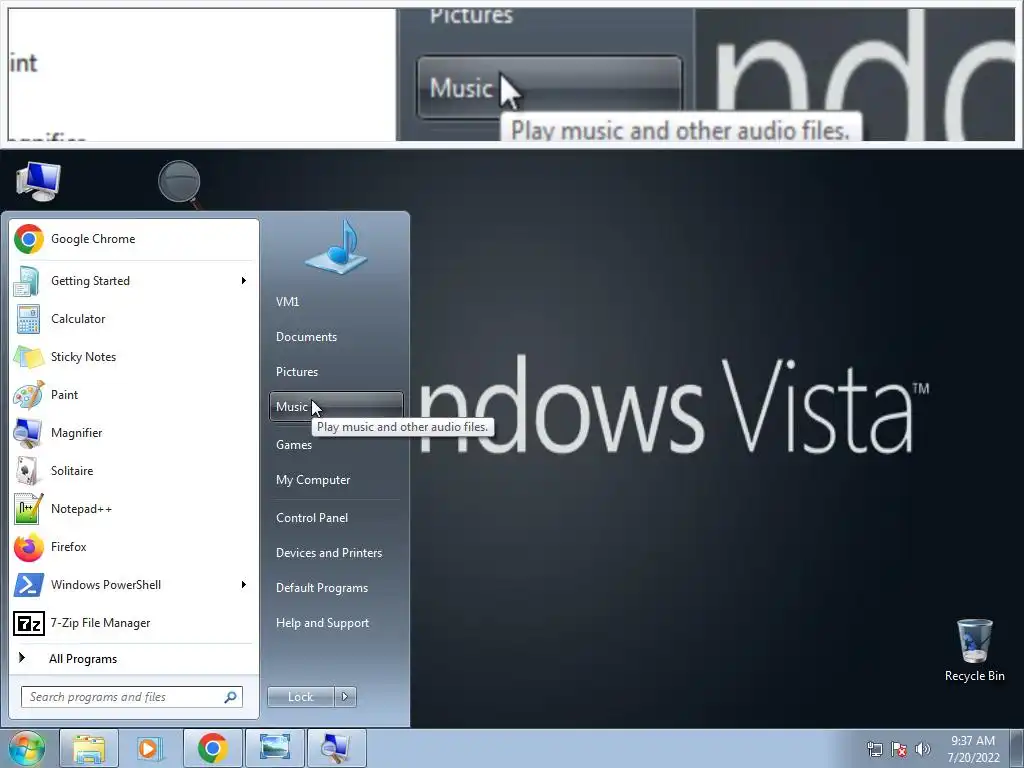The image size is (1024, 768).
Task: Click the Show desktop button
Action: click(1017, 748)
